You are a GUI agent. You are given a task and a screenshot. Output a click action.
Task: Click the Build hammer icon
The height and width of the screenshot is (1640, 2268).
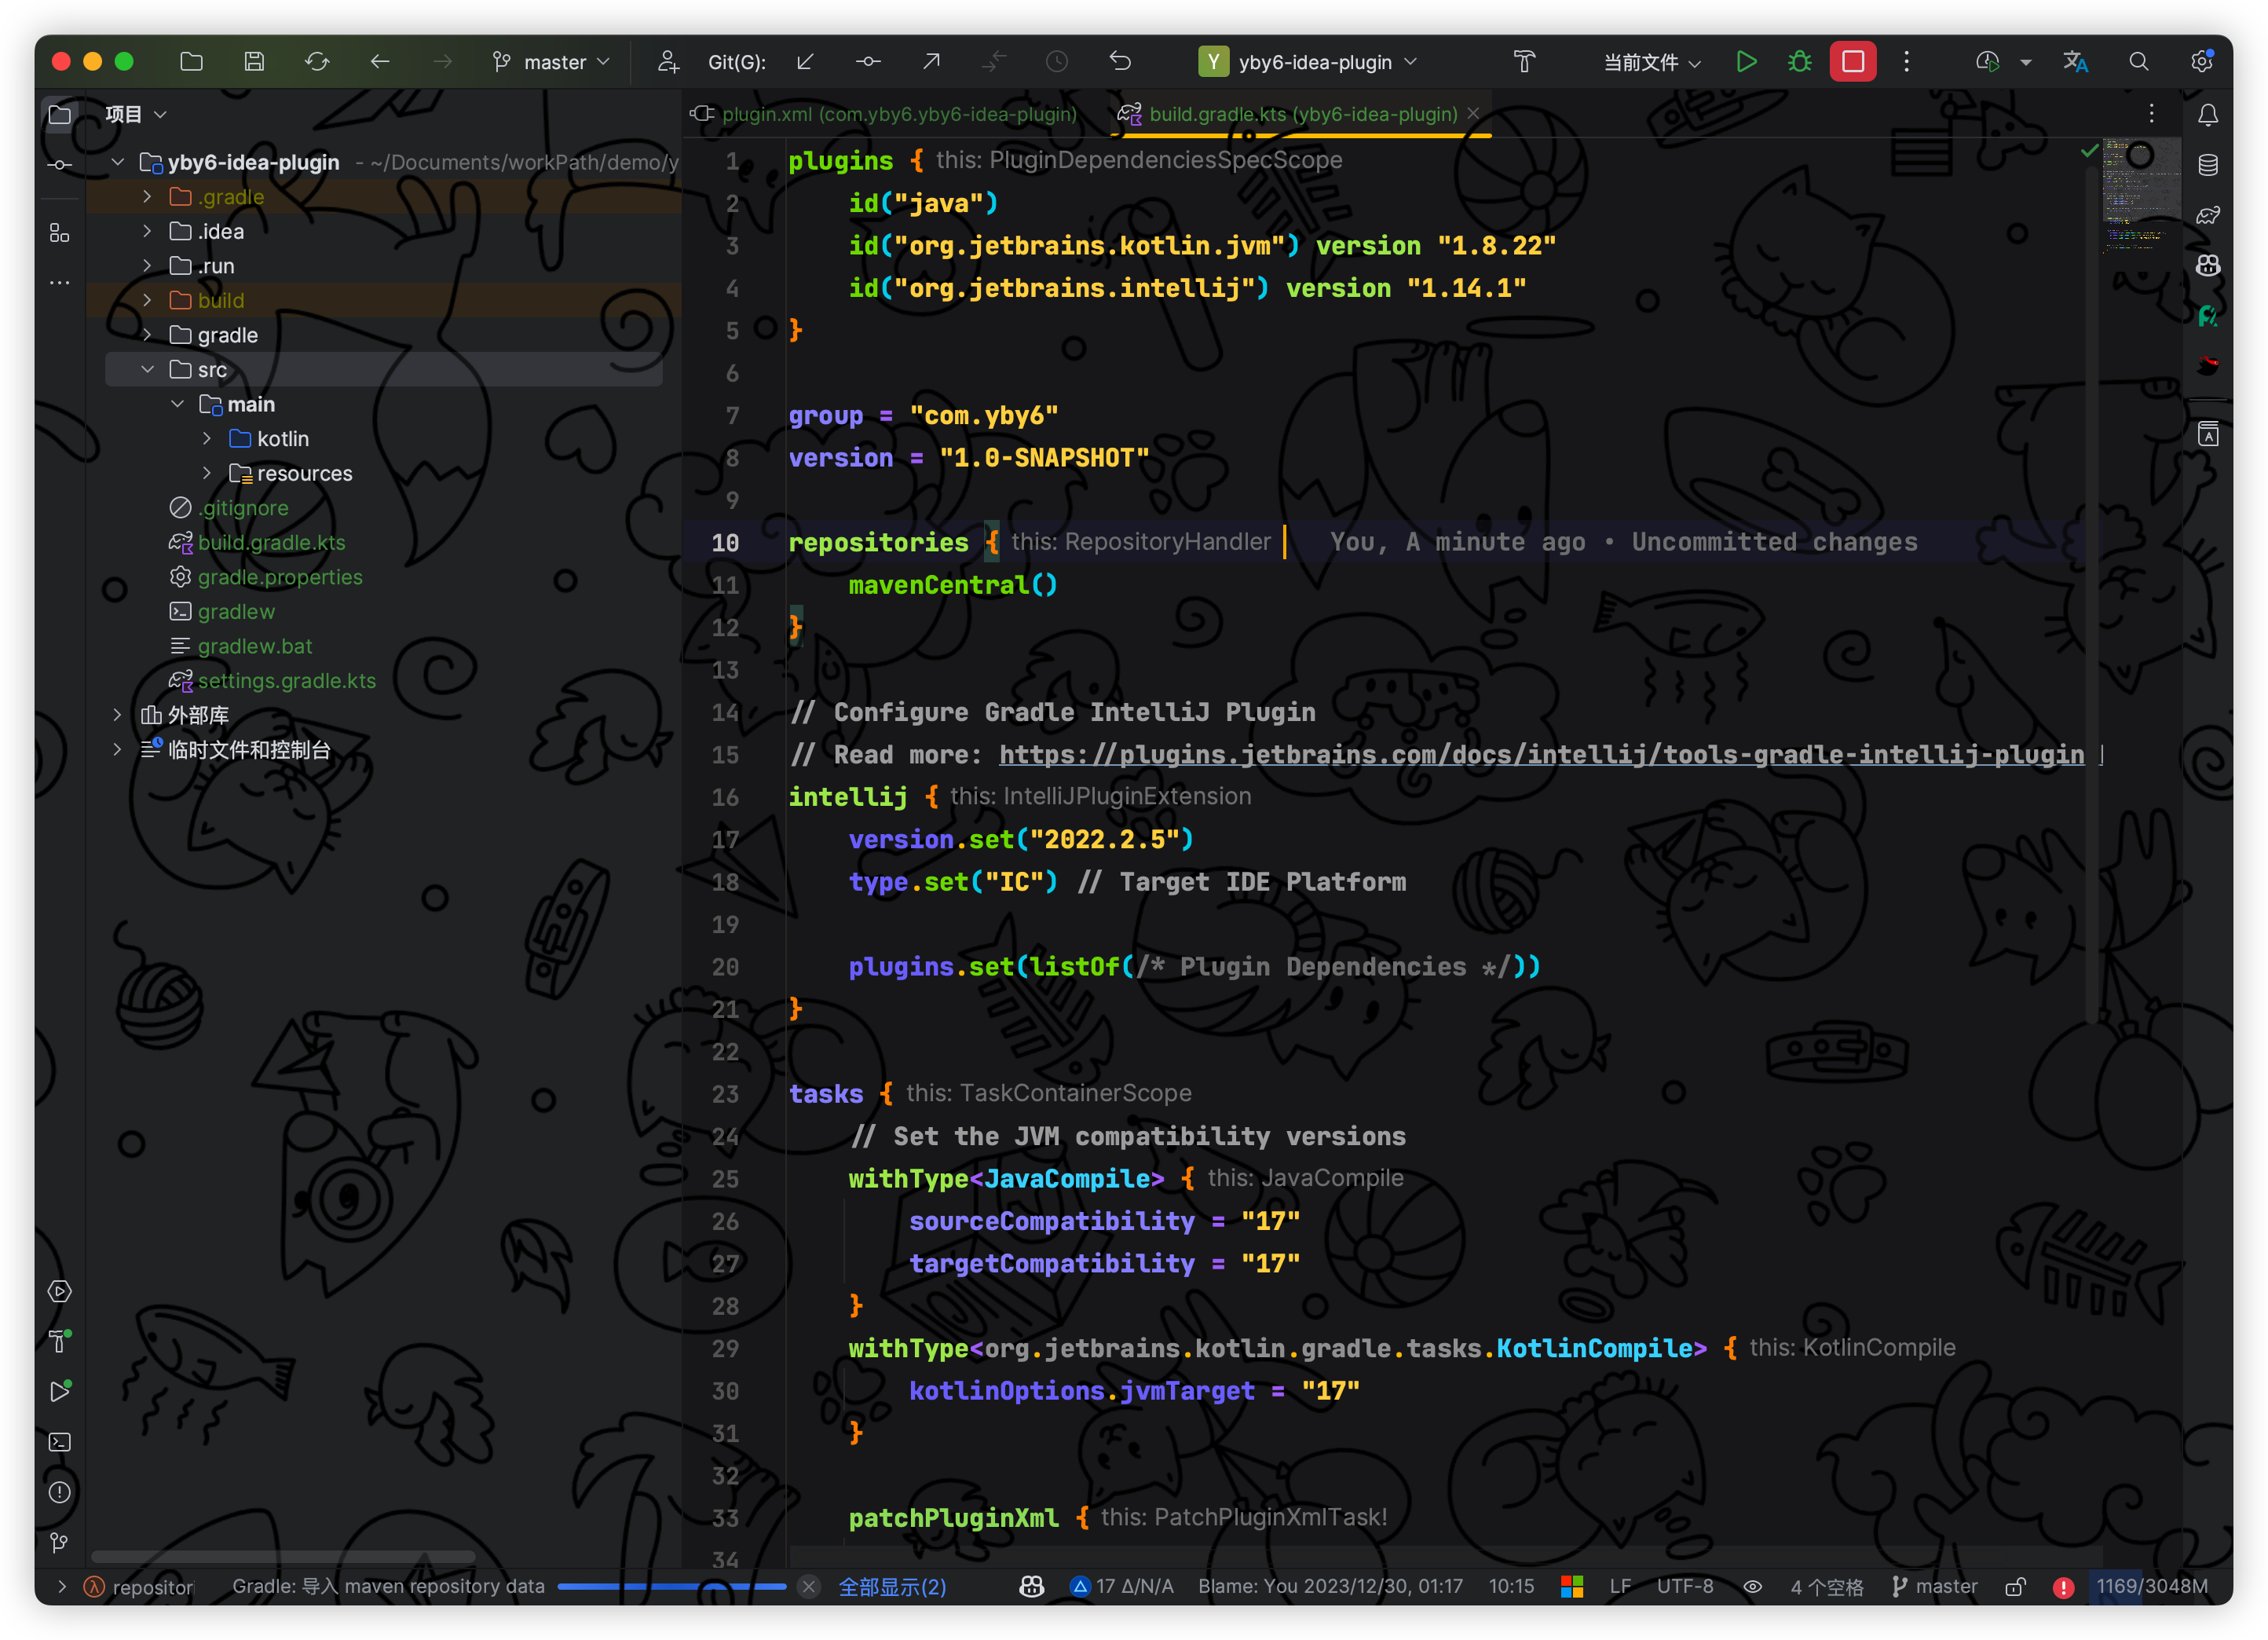point(1524,62)
